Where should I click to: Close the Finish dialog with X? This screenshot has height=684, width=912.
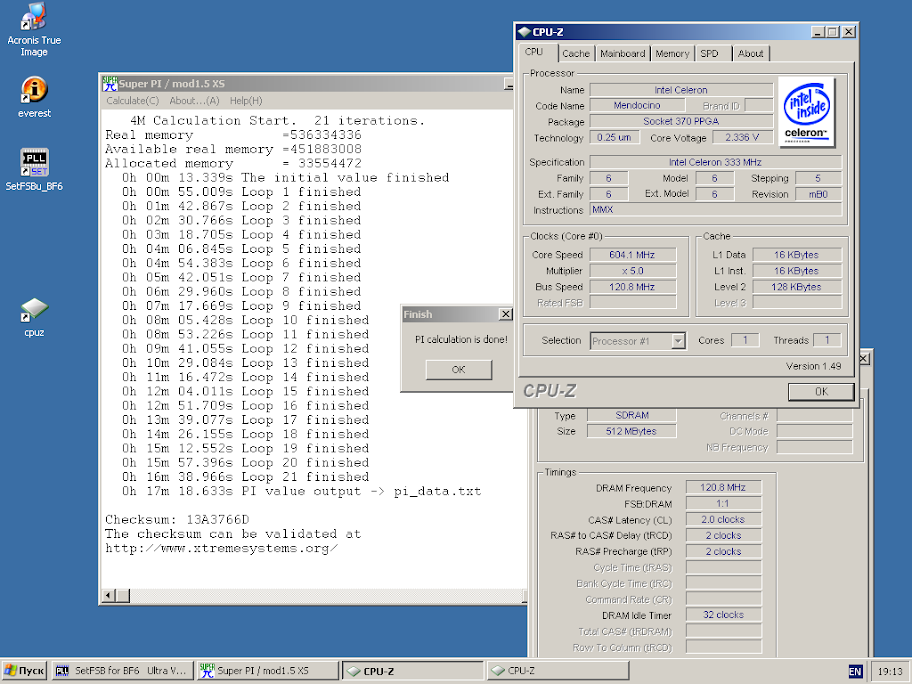click(505, 314)
